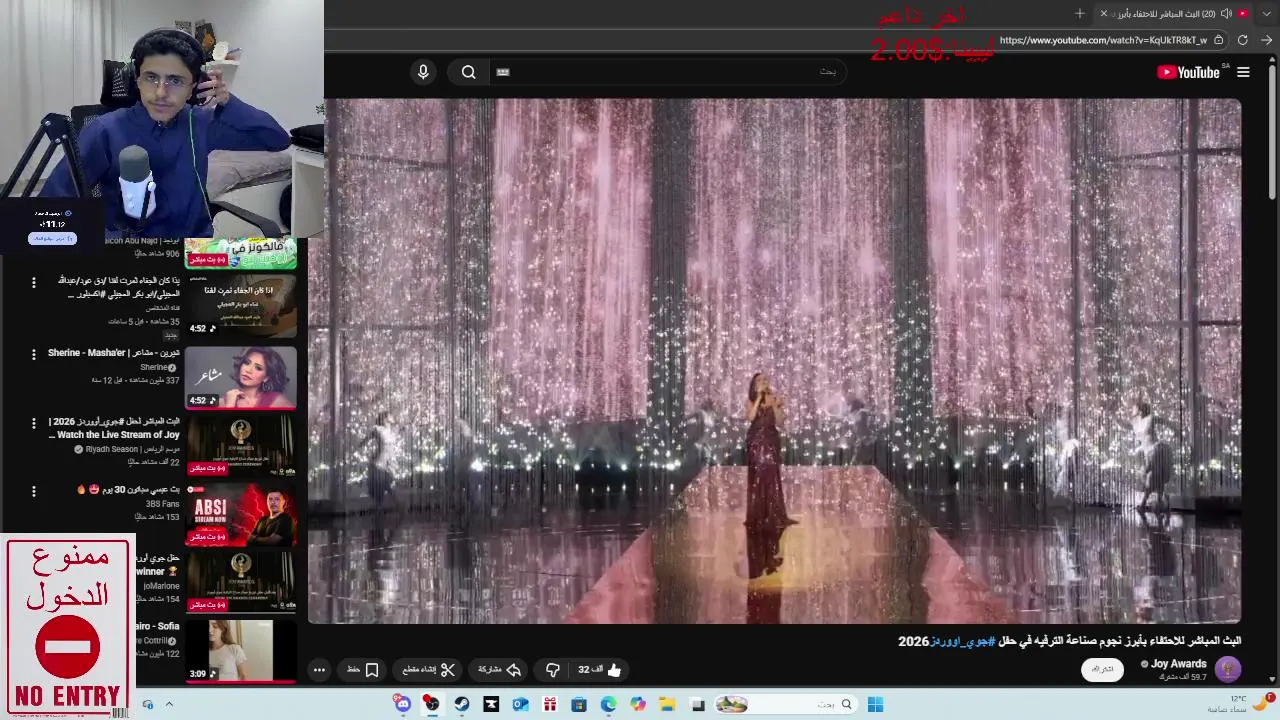Image resolution: width=1280 pixels, height=720 pixels.
Task: Click the '3BS Fans' channel name
Action: click(x=163, y=504)
